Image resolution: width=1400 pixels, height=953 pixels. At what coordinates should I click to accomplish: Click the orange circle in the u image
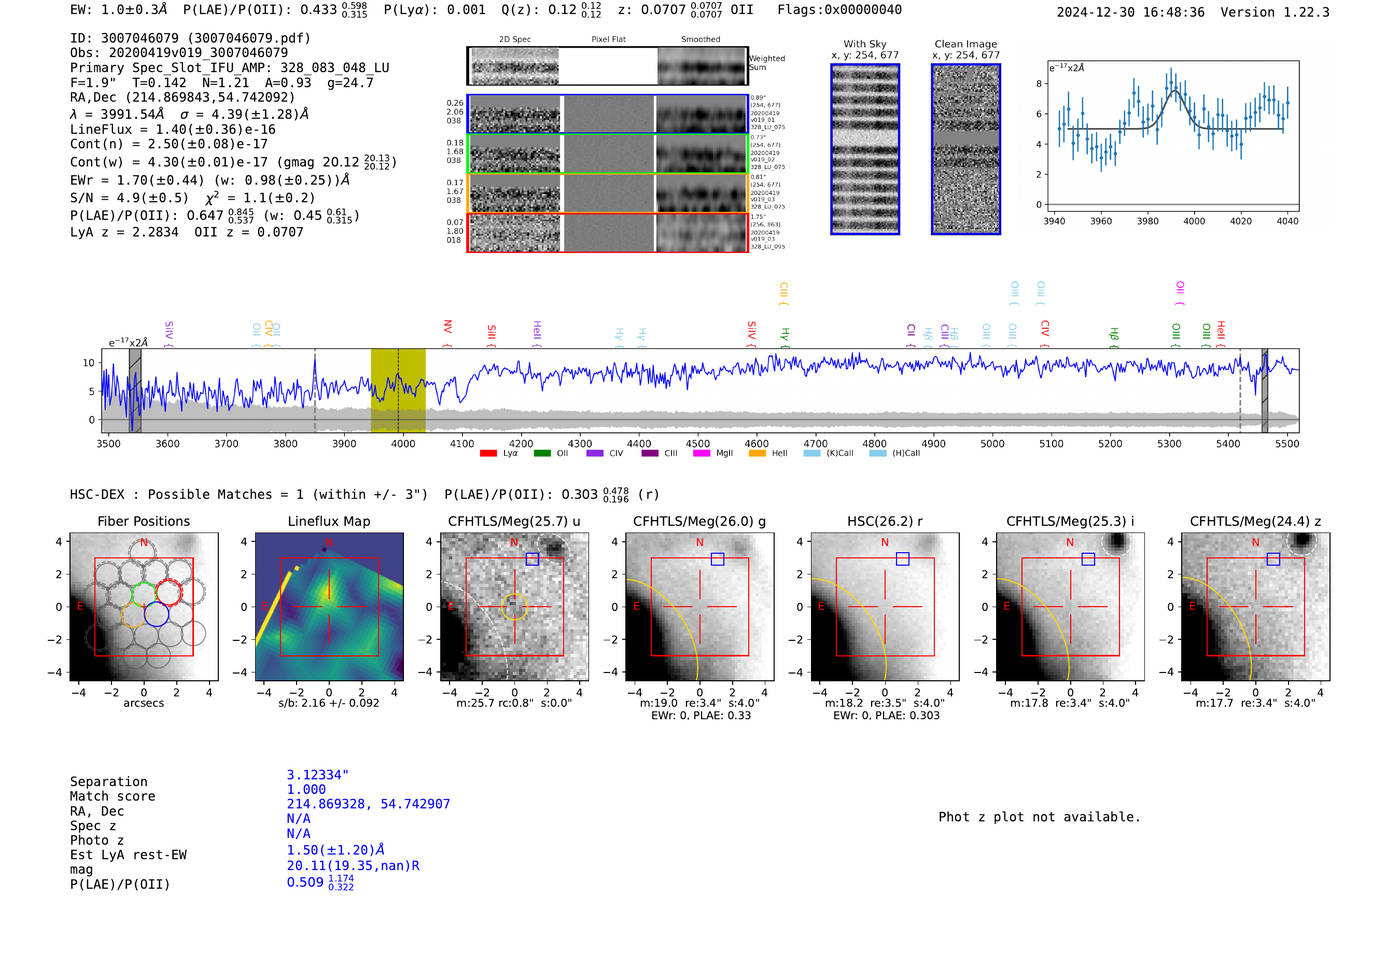click(514, 607)
